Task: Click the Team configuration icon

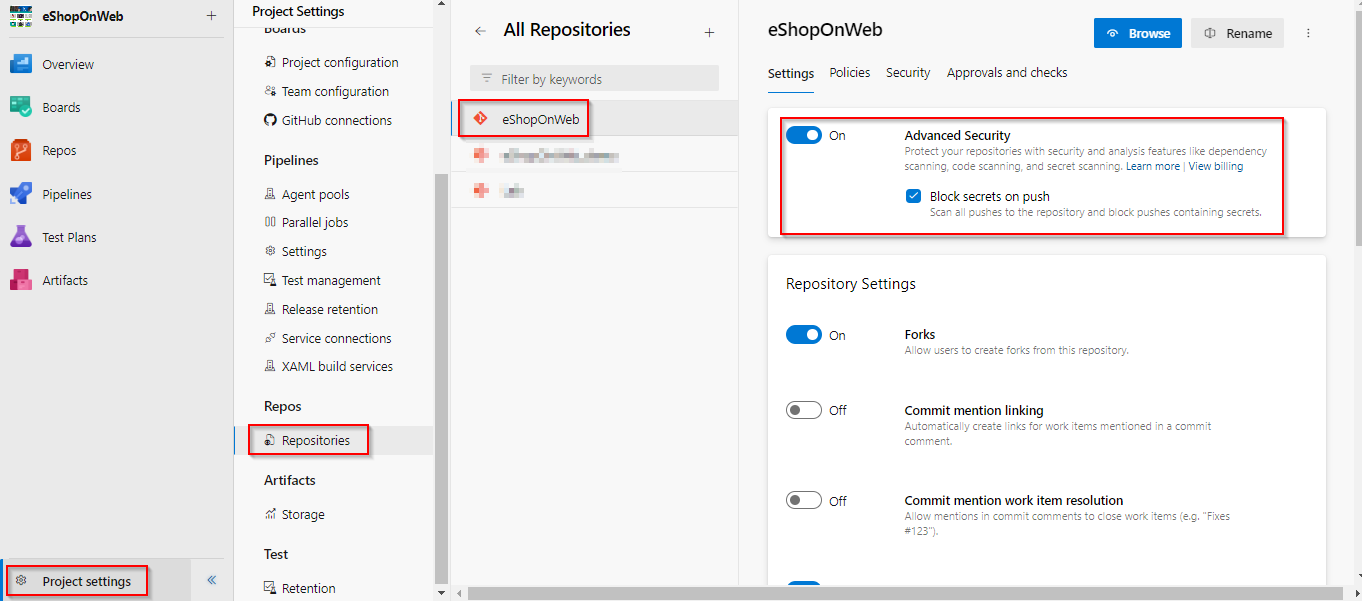Action: click(x=270, y=91)
